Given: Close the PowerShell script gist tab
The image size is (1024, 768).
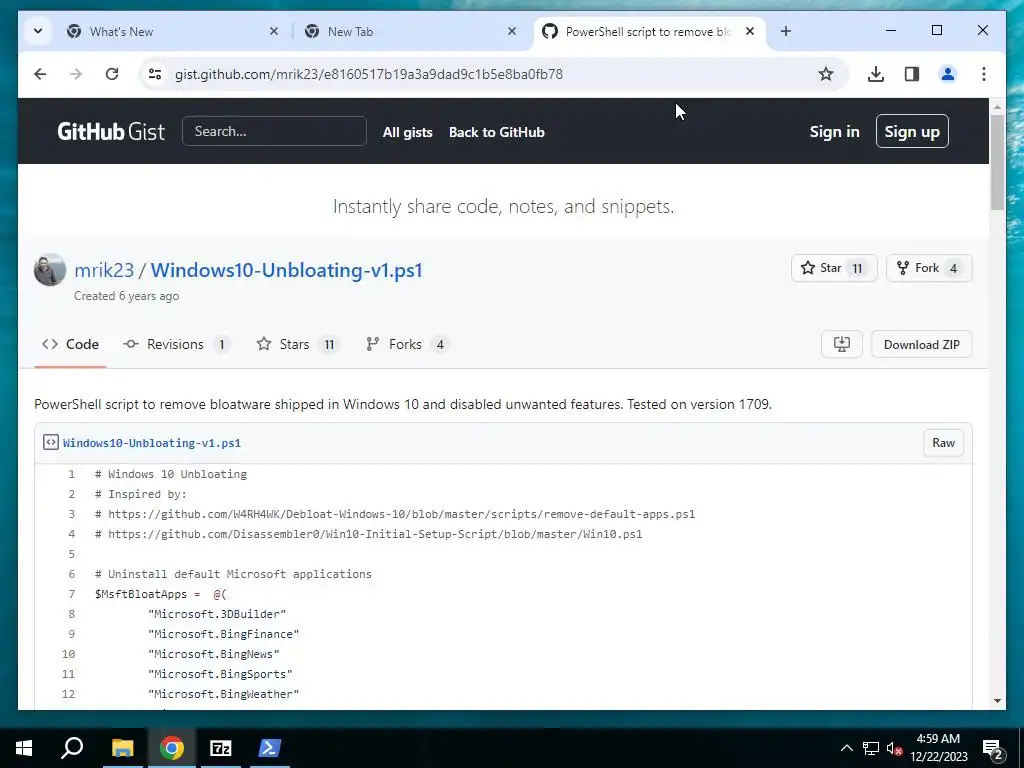Looking at the screenshot, I should pos(750,31).
